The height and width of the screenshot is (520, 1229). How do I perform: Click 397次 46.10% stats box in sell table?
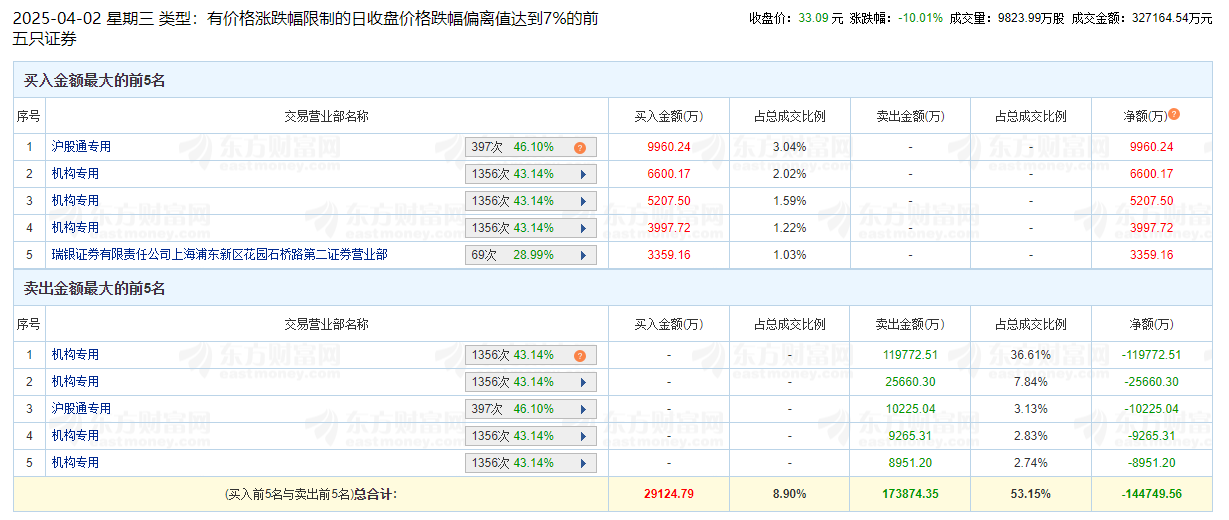point(530,409)
